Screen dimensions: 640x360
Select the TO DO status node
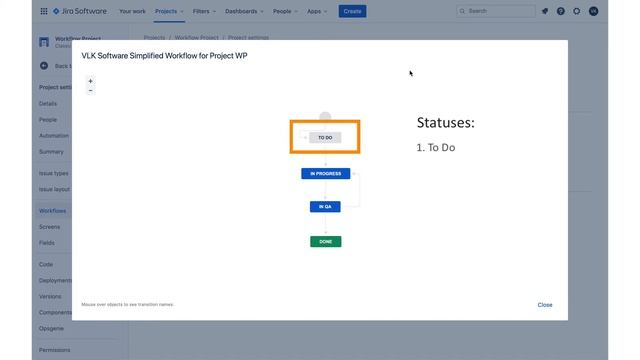pyautogui.click(x=325, y=138)
